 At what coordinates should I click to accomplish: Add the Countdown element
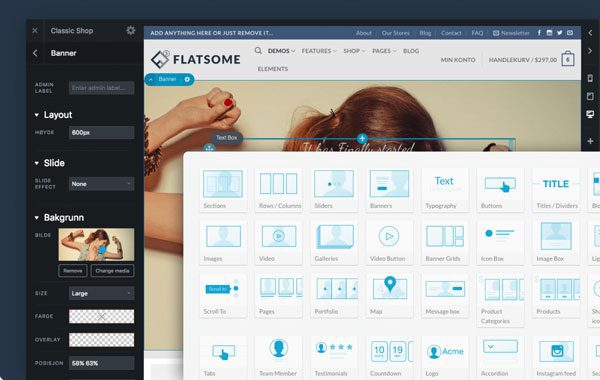click(x=390, y=357)
